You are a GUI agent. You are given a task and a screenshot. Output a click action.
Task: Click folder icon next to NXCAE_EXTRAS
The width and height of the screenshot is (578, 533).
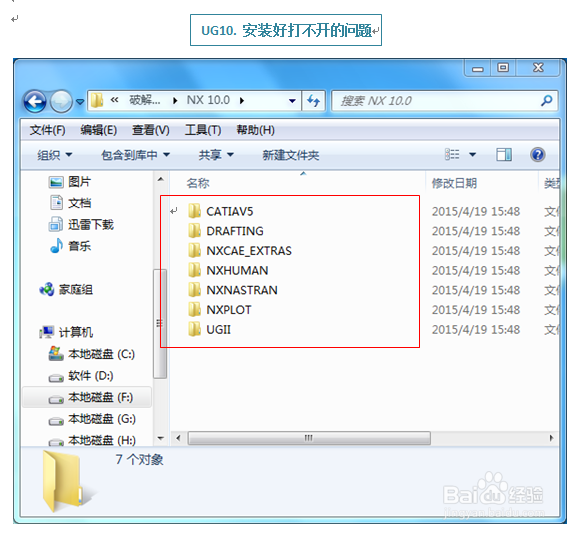pos(194,250)
